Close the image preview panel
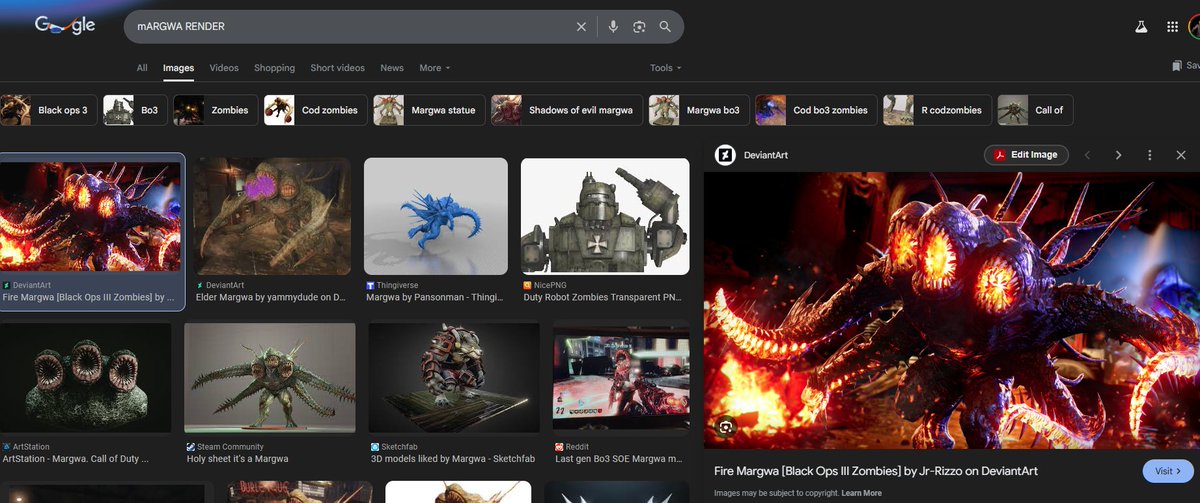Viewport: 1200px width, 503px height. pos(1181,155)
